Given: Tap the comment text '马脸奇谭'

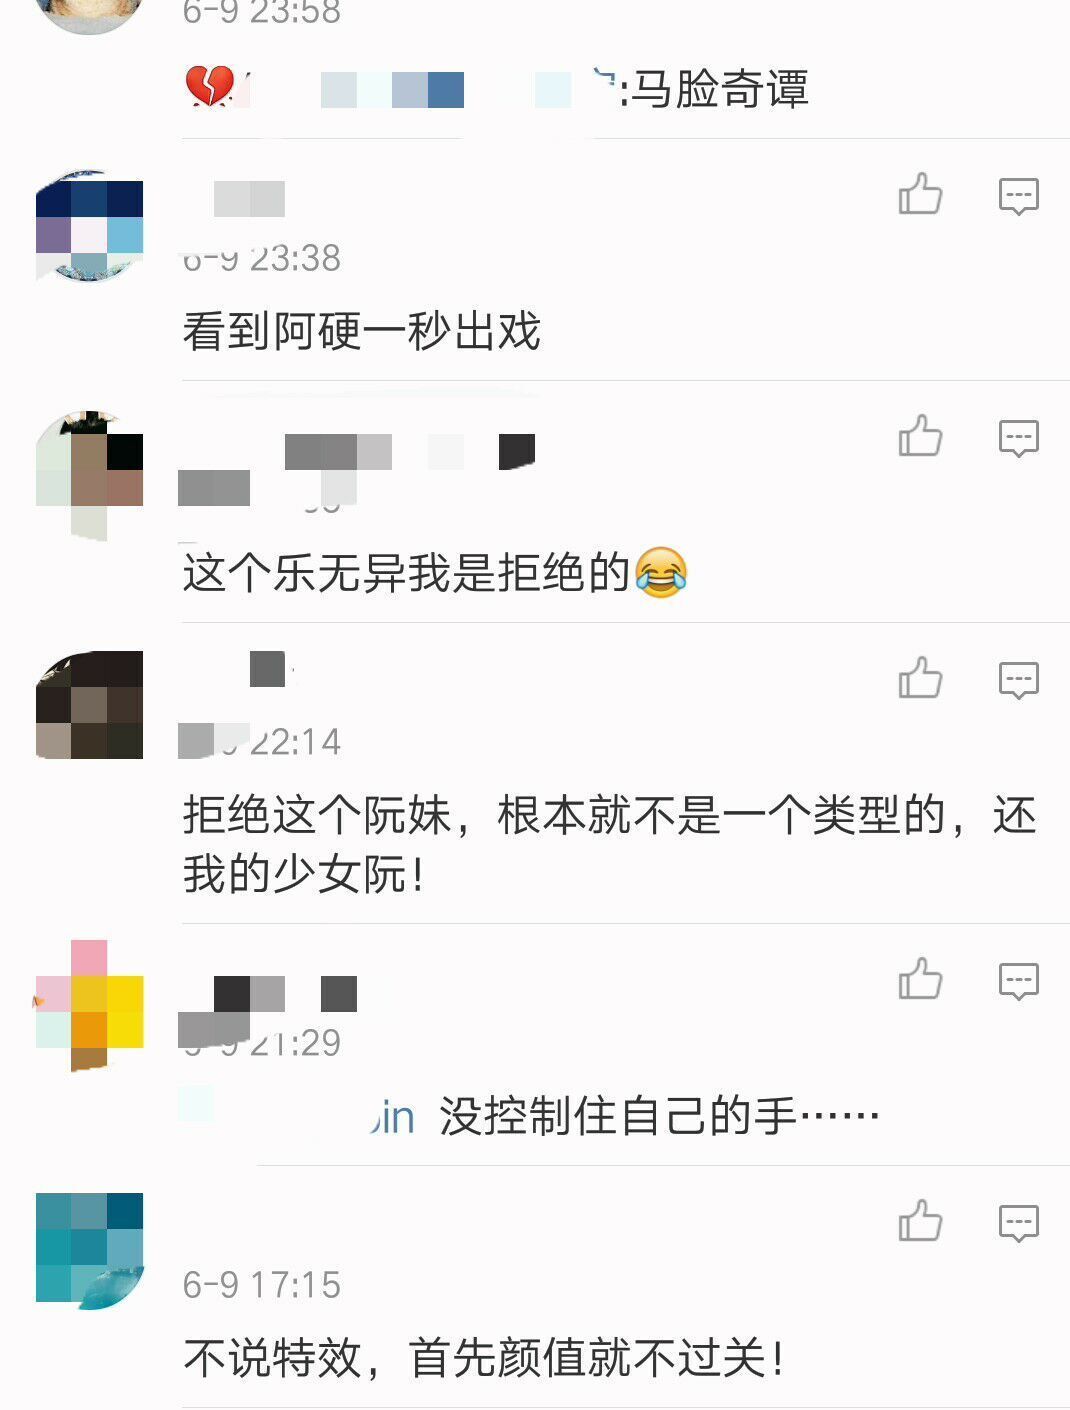Looking at the screenshot, I should coord(719,90).
